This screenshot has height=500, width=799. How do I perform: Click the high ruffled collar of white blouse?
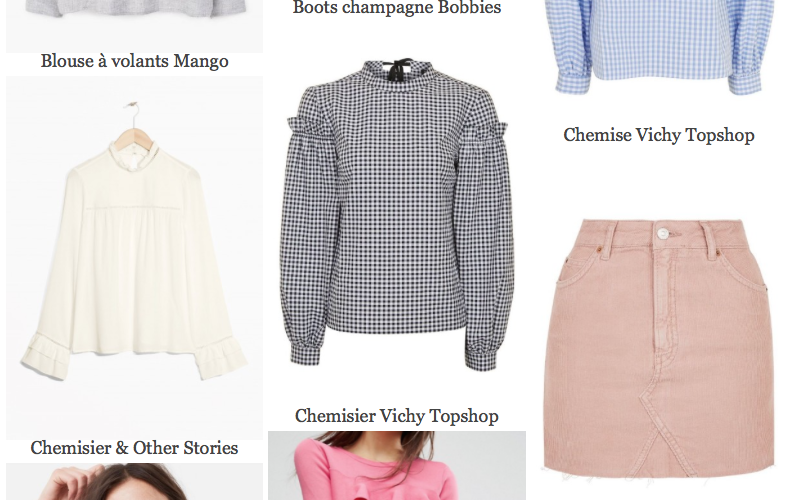pyautogui.click(x=134, y=152)
